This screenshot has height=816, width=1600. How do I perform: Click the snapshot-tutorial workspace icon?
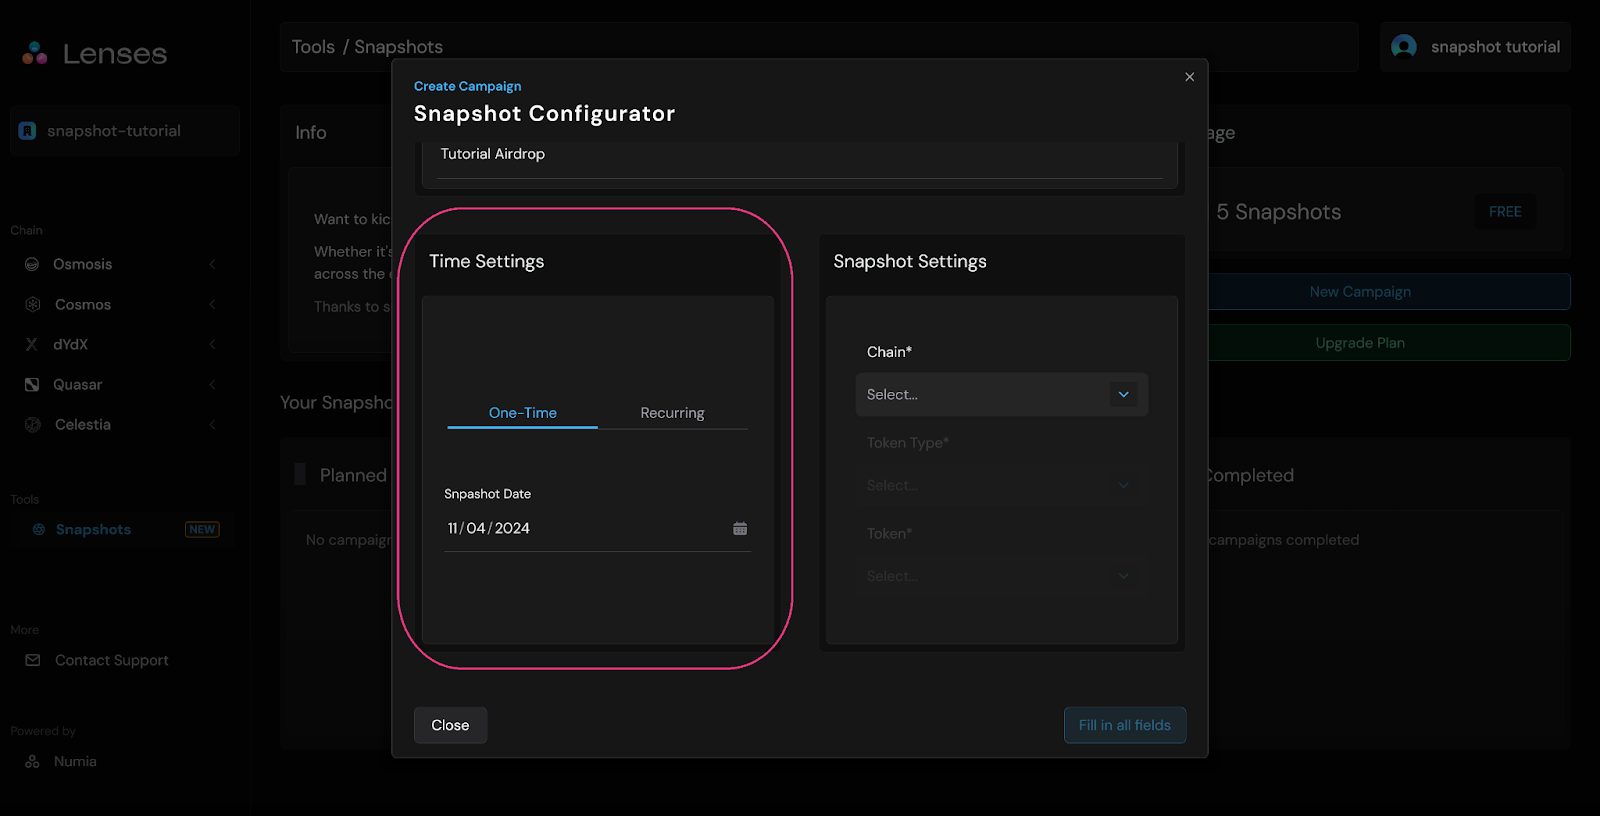[x=28, y=131]
